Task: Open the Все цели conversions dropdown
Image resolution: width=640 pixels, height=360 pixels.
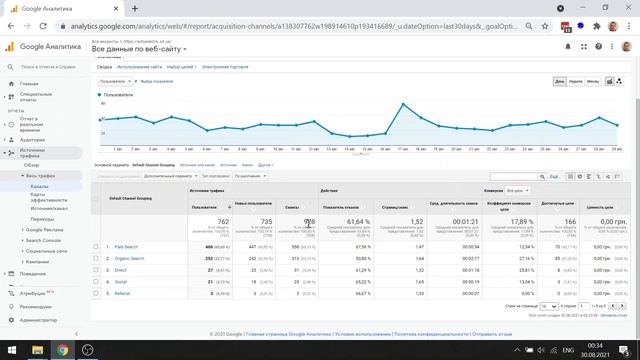Action: (518, 191)
